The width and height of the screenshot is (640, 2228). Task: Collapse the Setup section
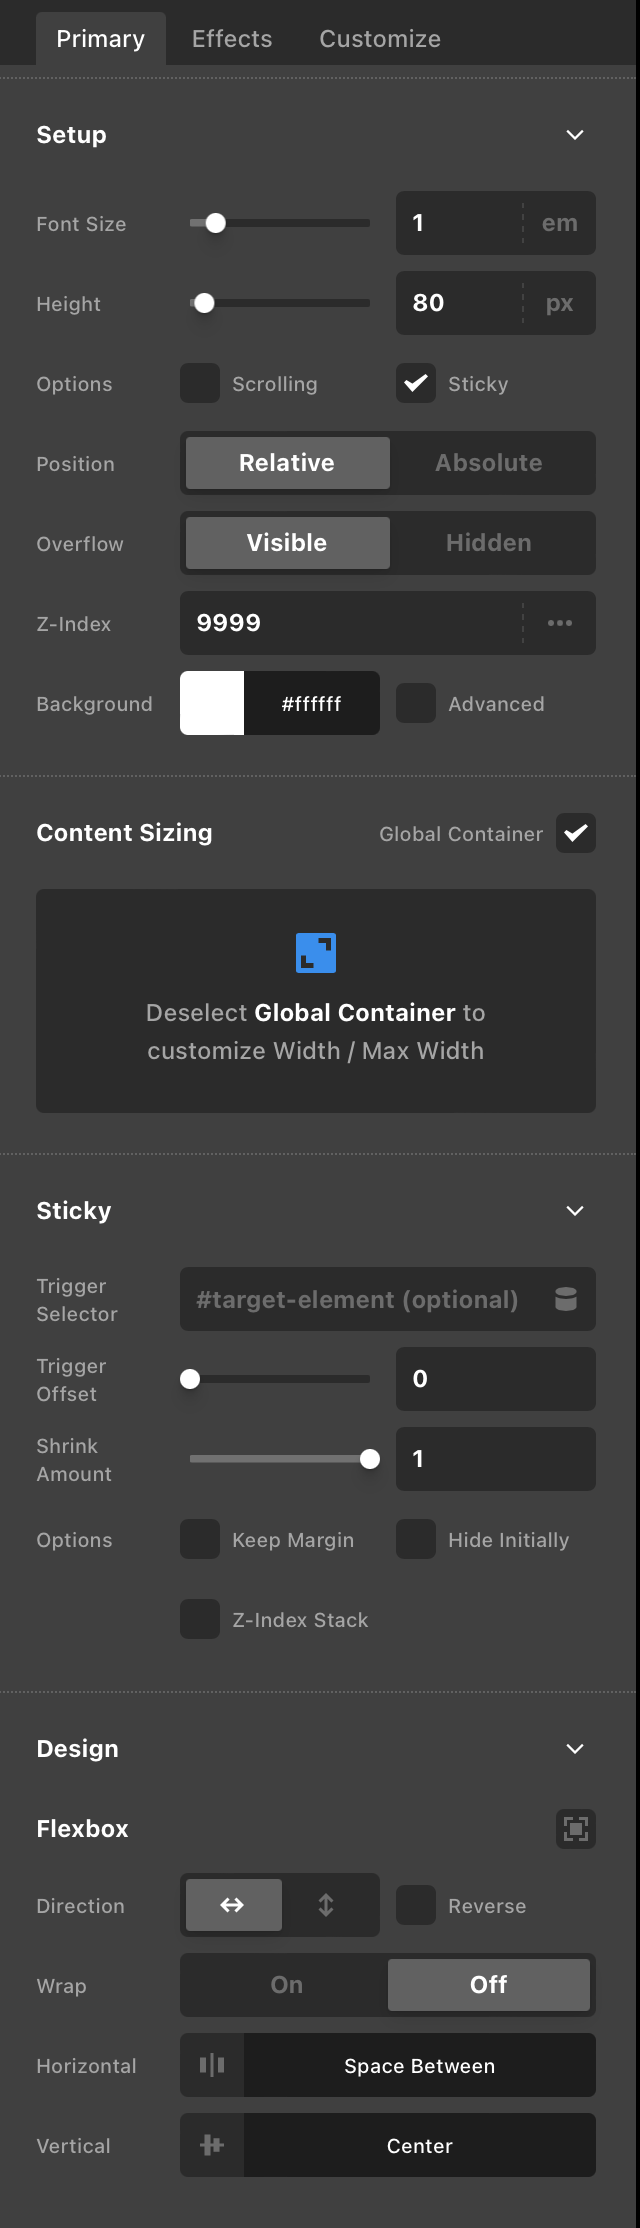tap(575, 135)
